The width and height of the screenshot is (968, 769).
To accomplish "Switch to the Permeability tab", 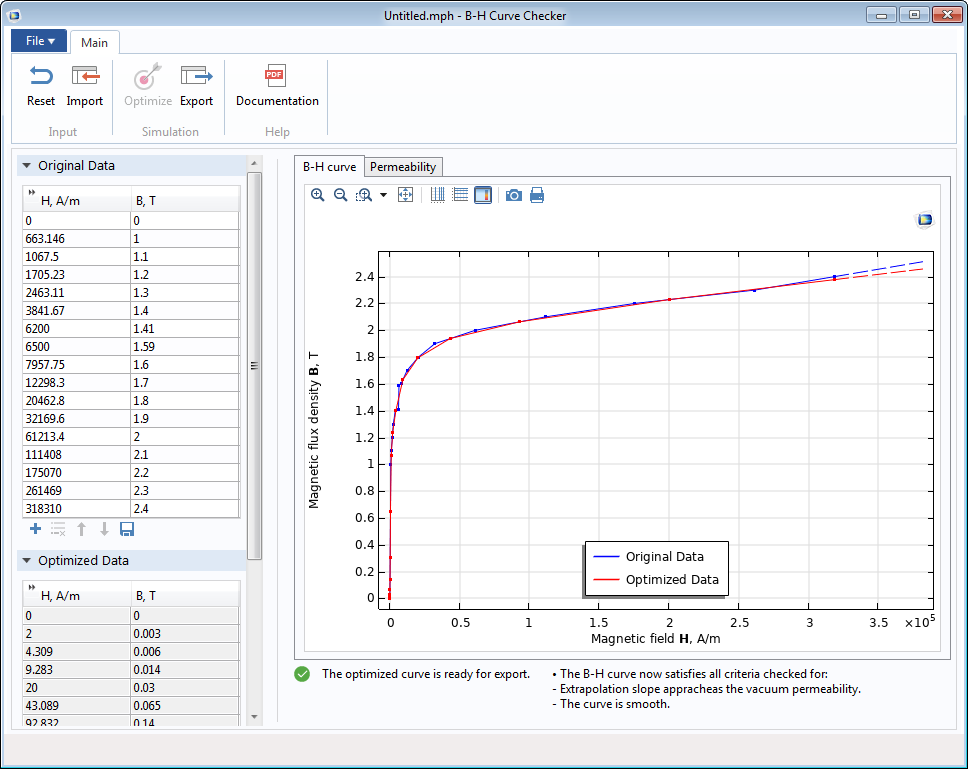I will pos(403,167).
